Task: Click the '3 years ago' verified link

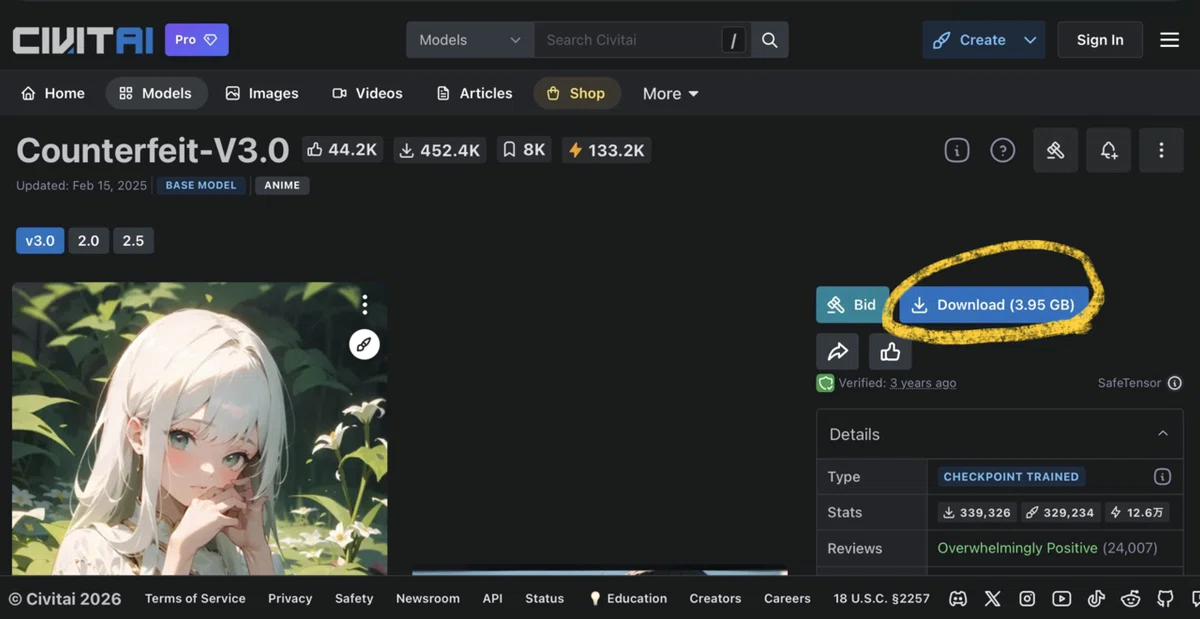Action: [923, 383]
